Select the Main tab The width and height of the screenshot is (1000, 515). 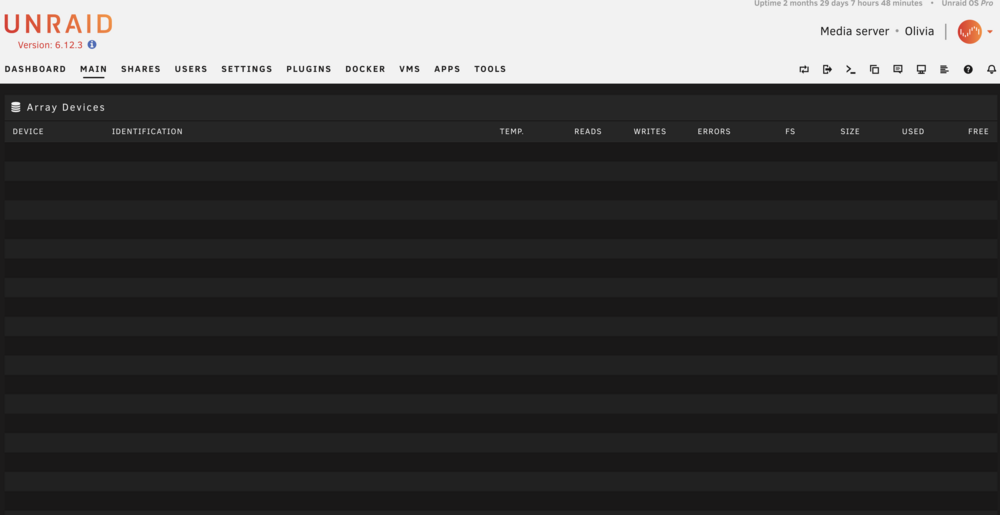(94, 69)
